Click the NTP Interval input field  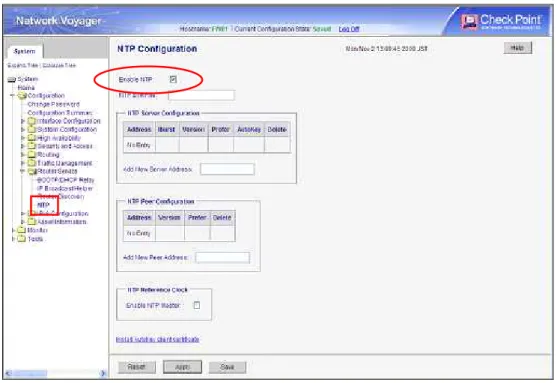tap(201, 95)
